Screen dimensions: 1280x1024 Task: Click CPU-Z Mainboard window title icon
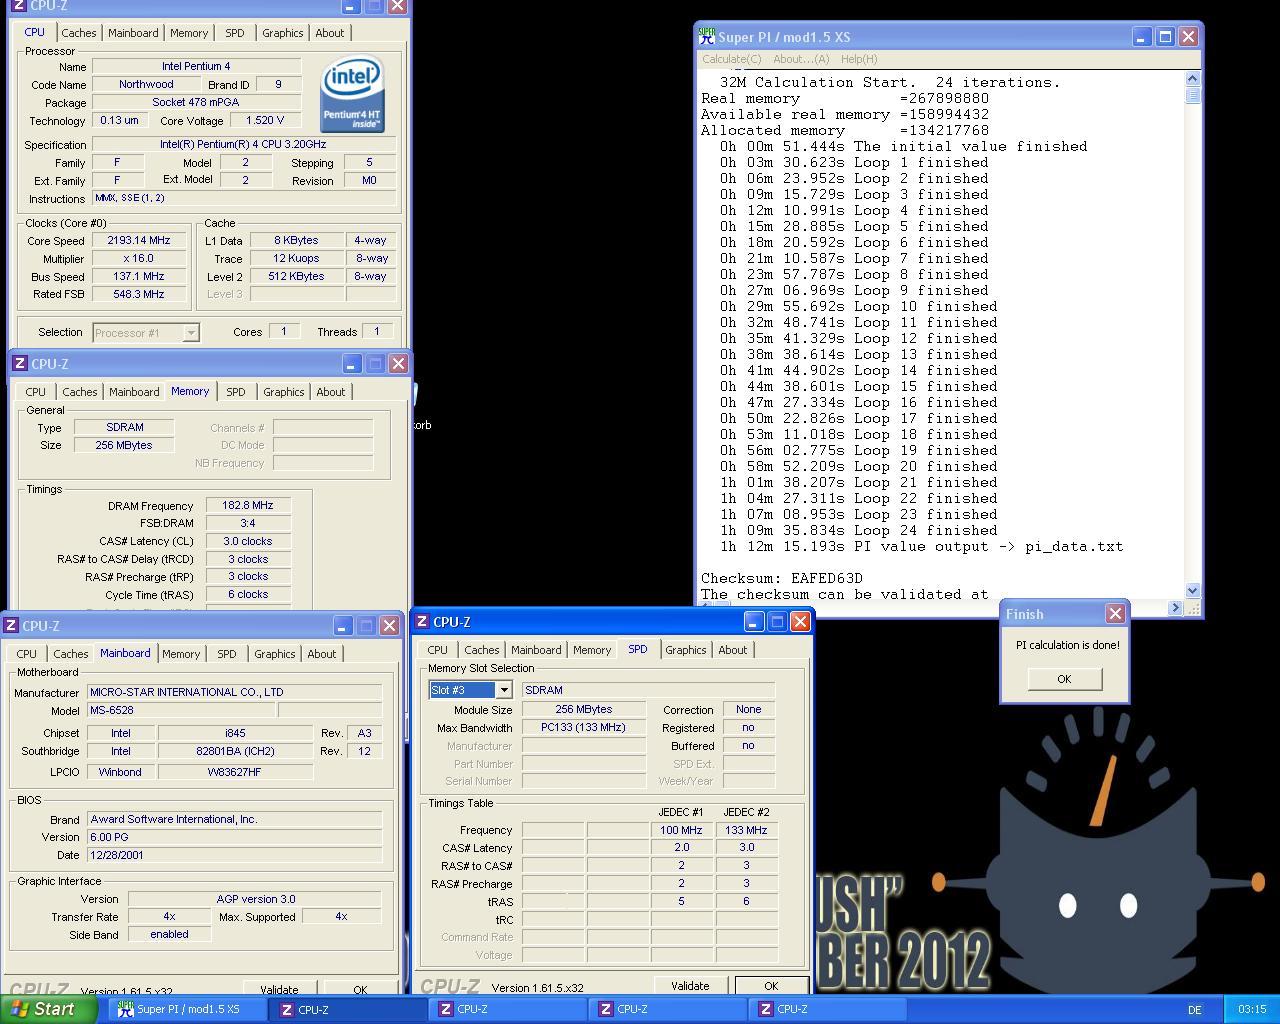click(11, 625)
